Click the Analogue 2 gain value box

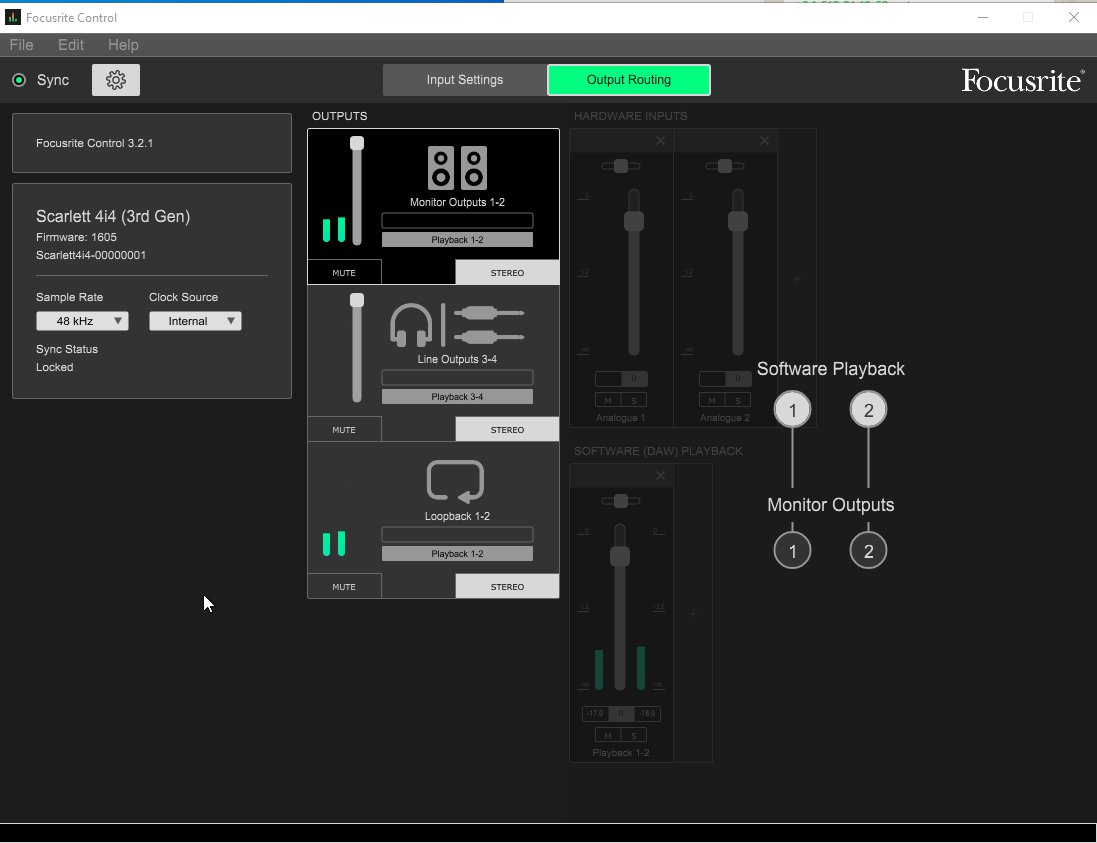[737, 378]
